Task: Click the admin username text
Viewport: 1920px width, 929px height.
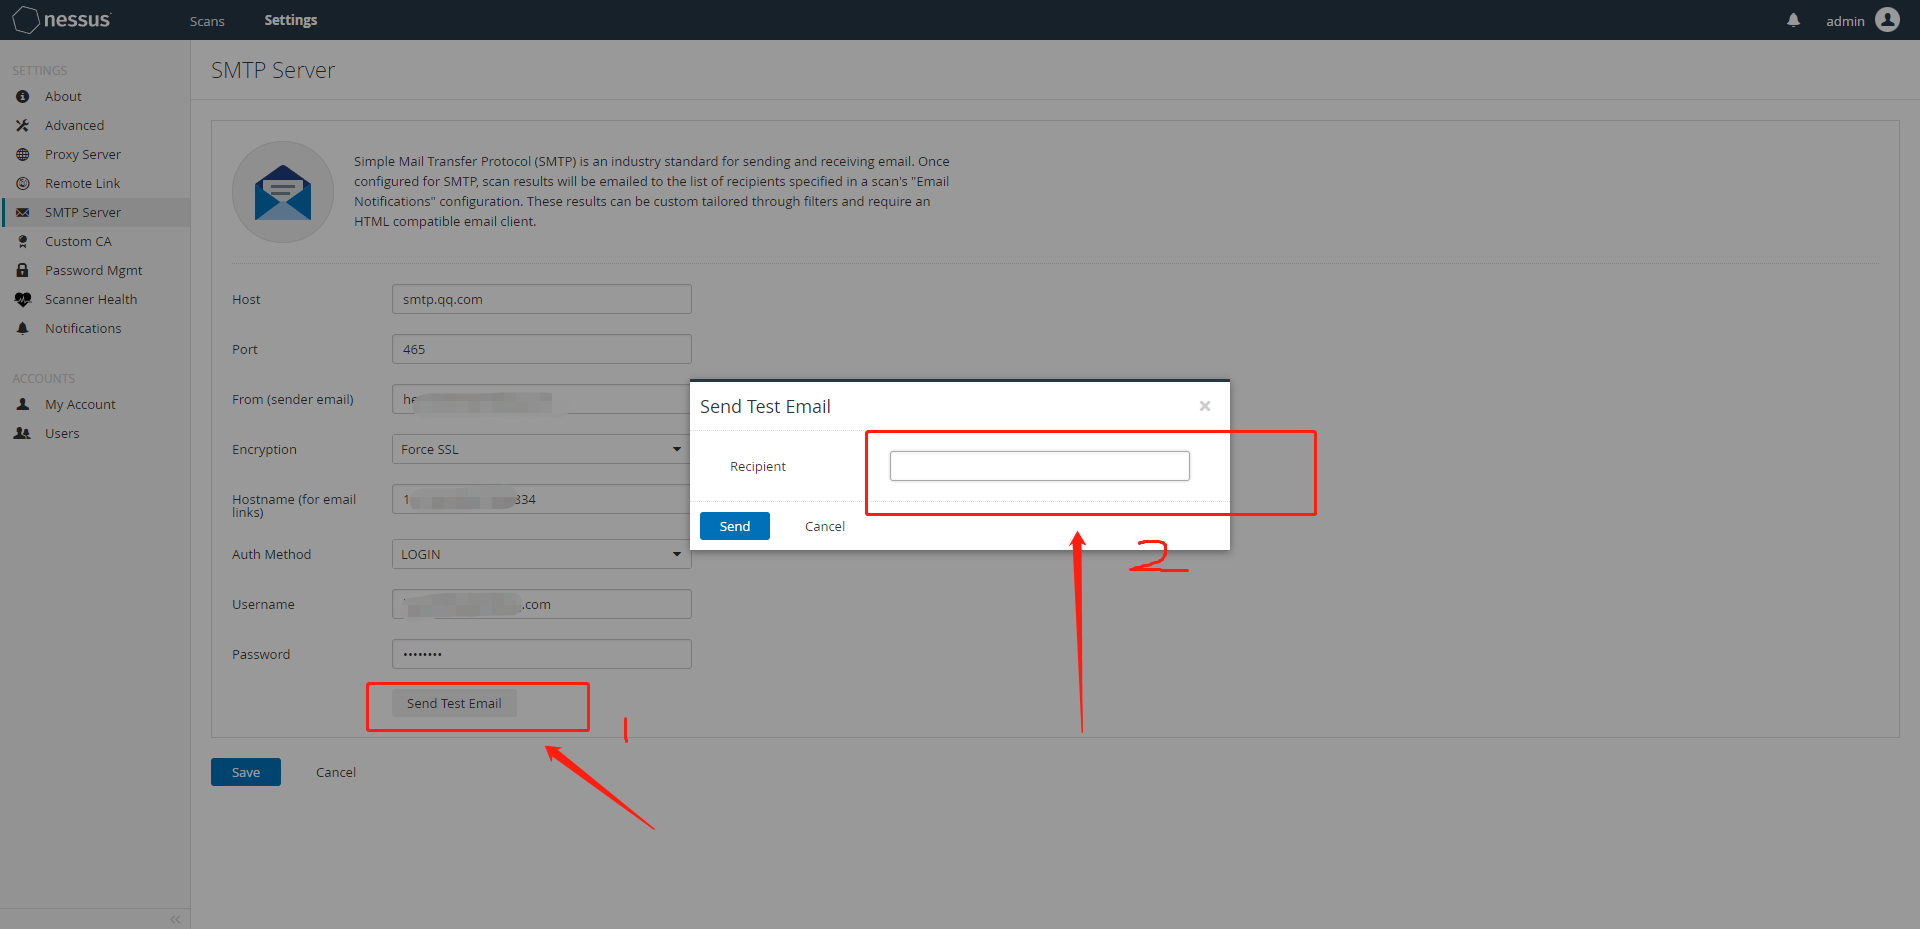Action: 1845,21
